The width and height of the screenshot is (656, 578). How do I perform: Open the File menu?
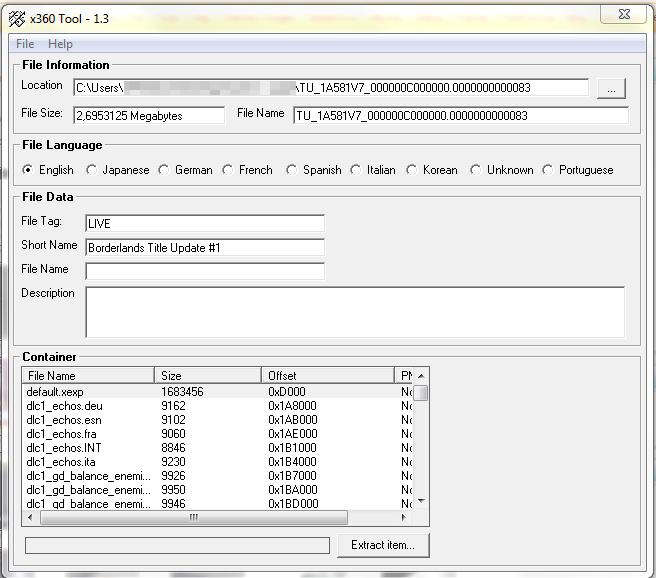pyautogui.click(x=25, y=44)
